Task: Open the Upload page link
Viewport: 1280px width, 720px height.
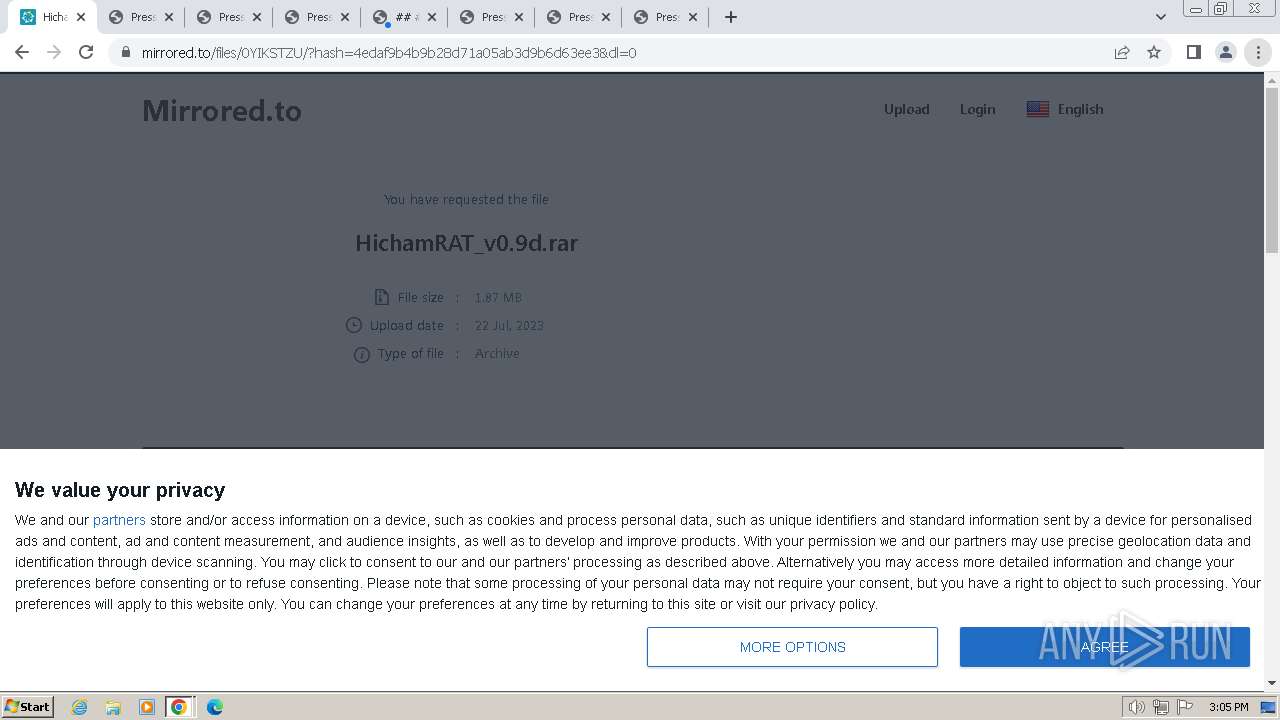Action: pyautogui.click(x=906, y=109)
